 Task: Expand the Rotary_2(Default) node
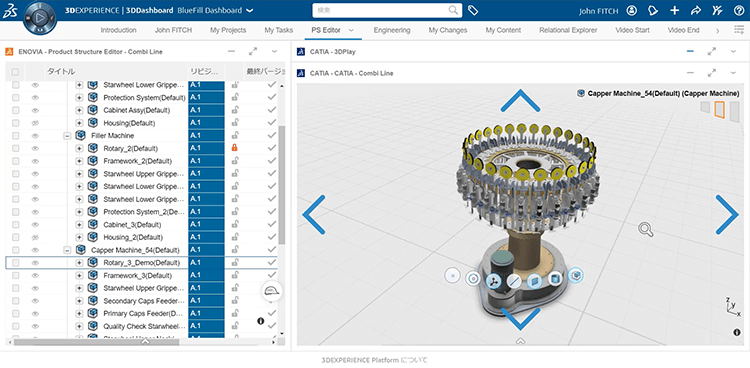click(x=79, y=148)
